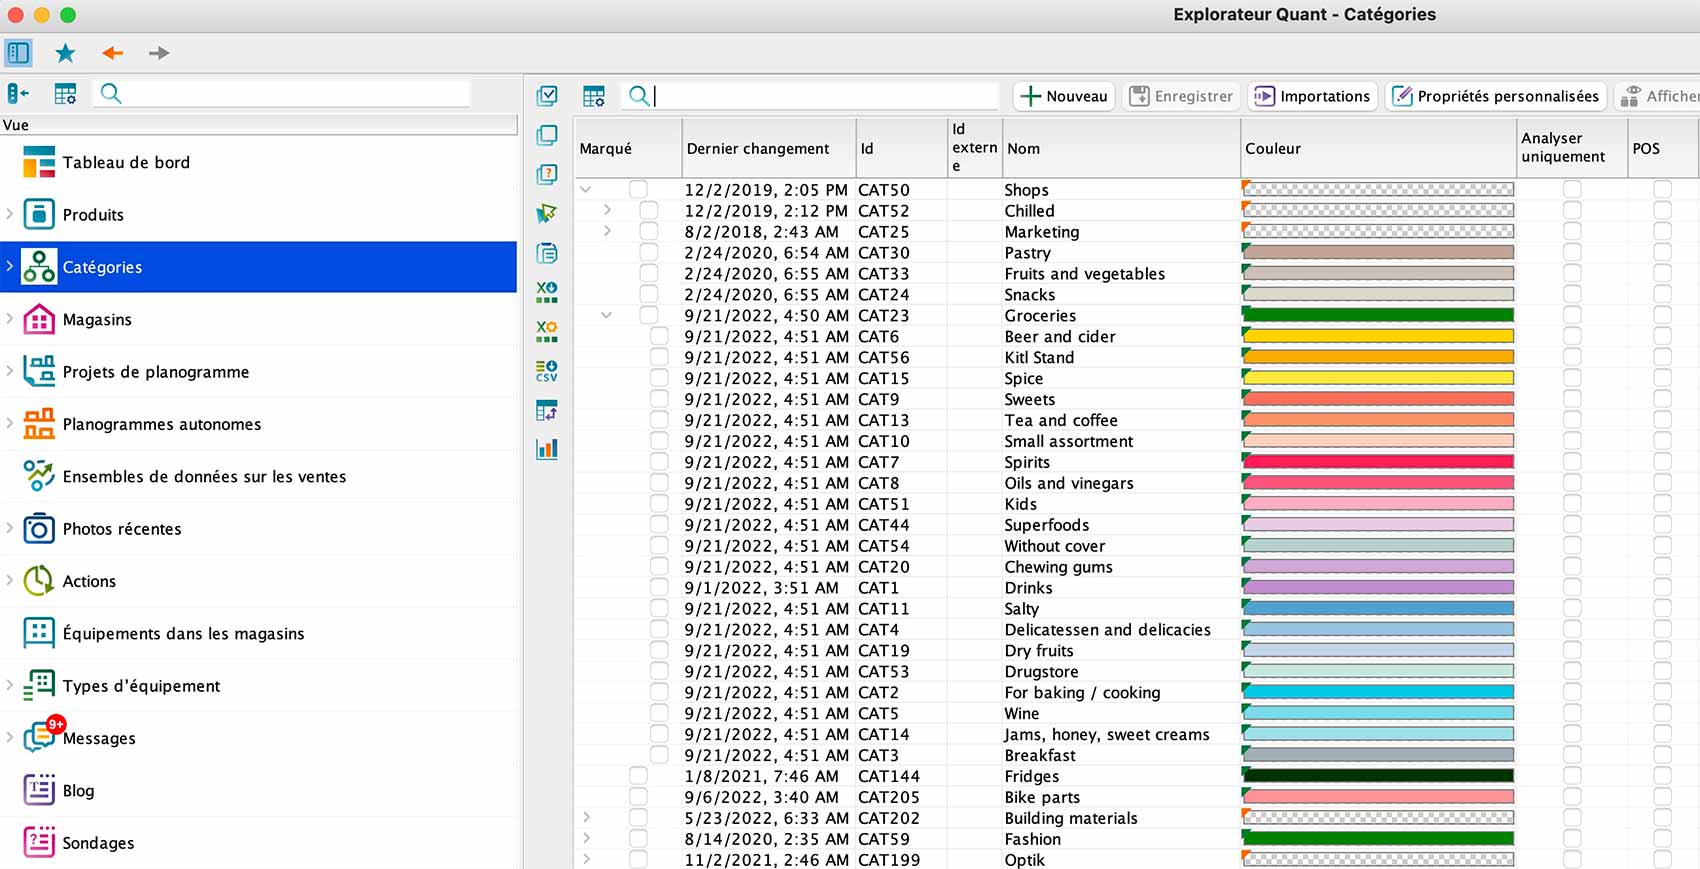
Task: Select Tableau de bord view
Action: [126, 163]
